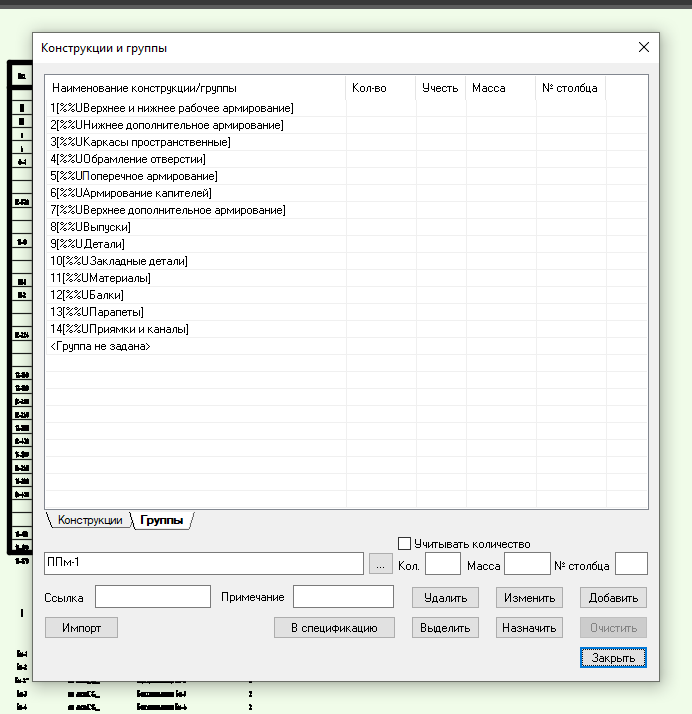Select row 6 Армирование капителей
Viewport: 692px width, 714px height.
point(346,193)
